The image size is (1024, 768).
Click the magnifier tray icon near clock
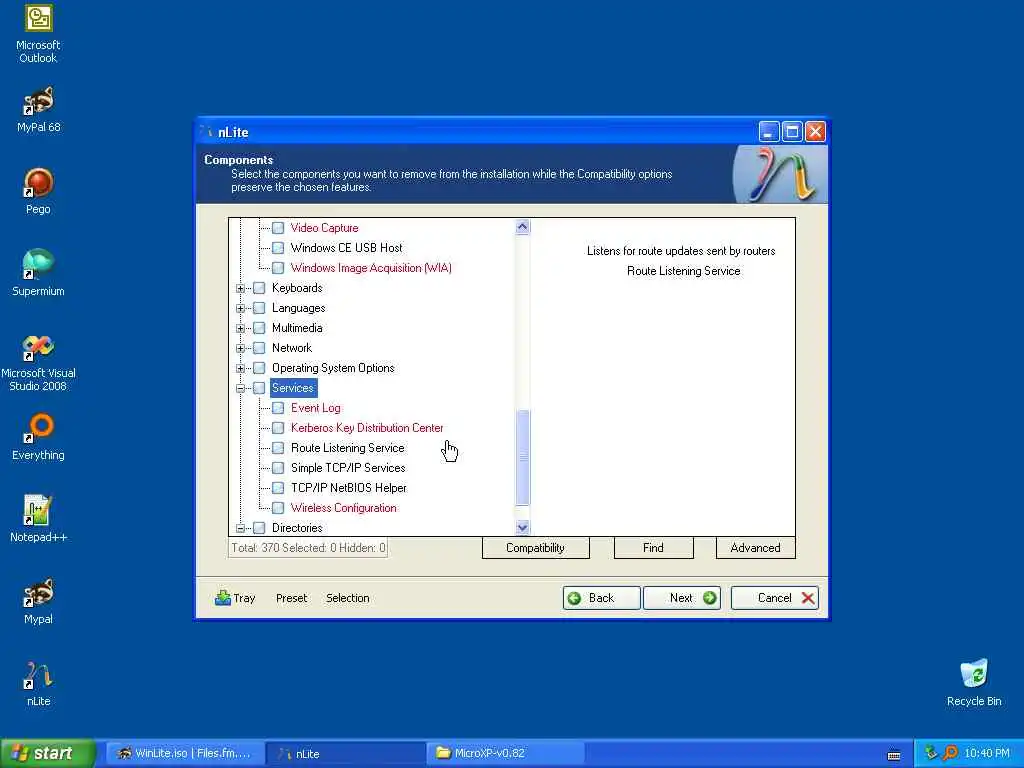[x=950, y=753]
